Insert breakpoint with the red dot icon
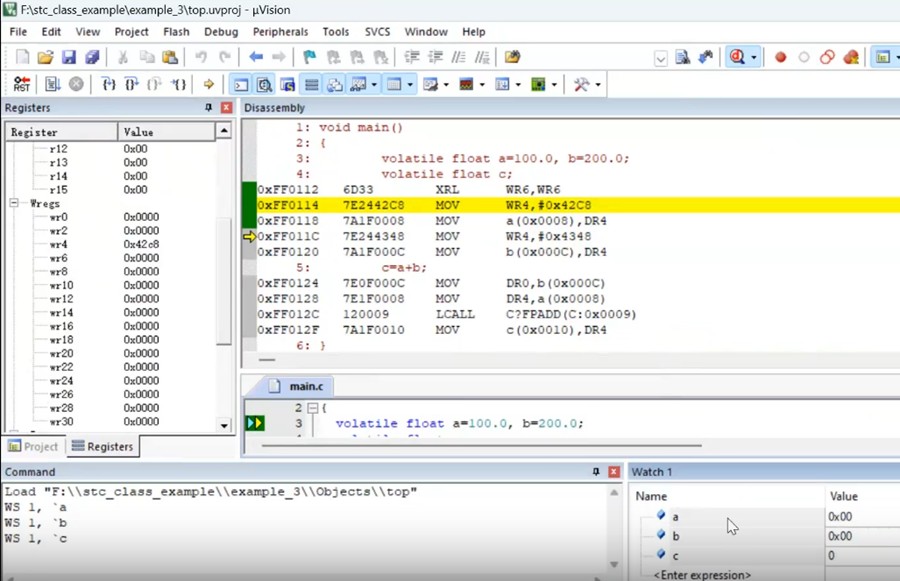Screen dimensions: 900x581 click(x=781, y=58)
